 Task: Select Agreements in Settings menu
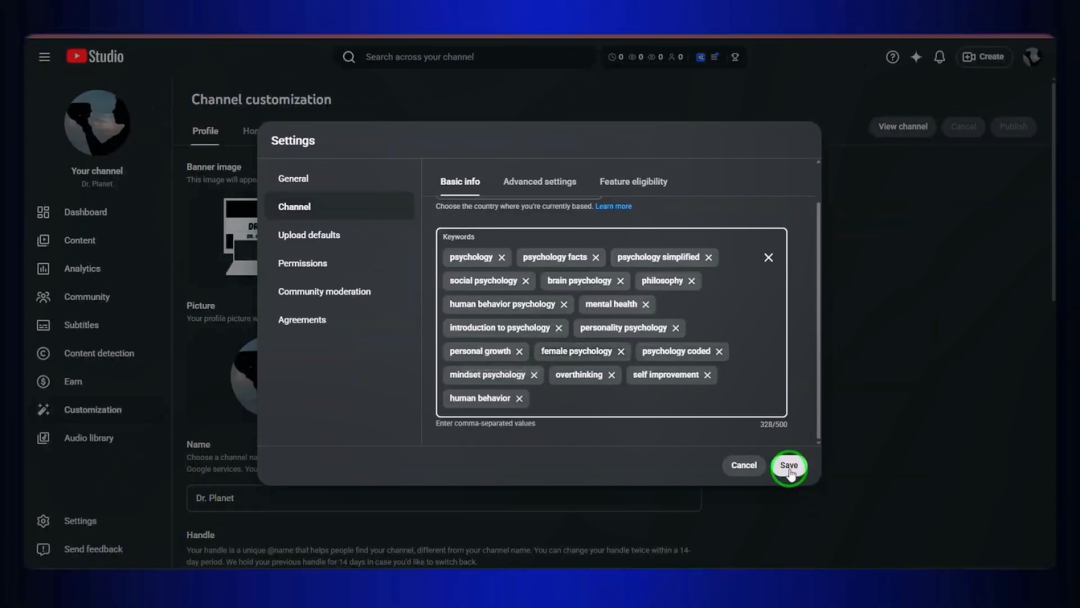tap(339, 319)
